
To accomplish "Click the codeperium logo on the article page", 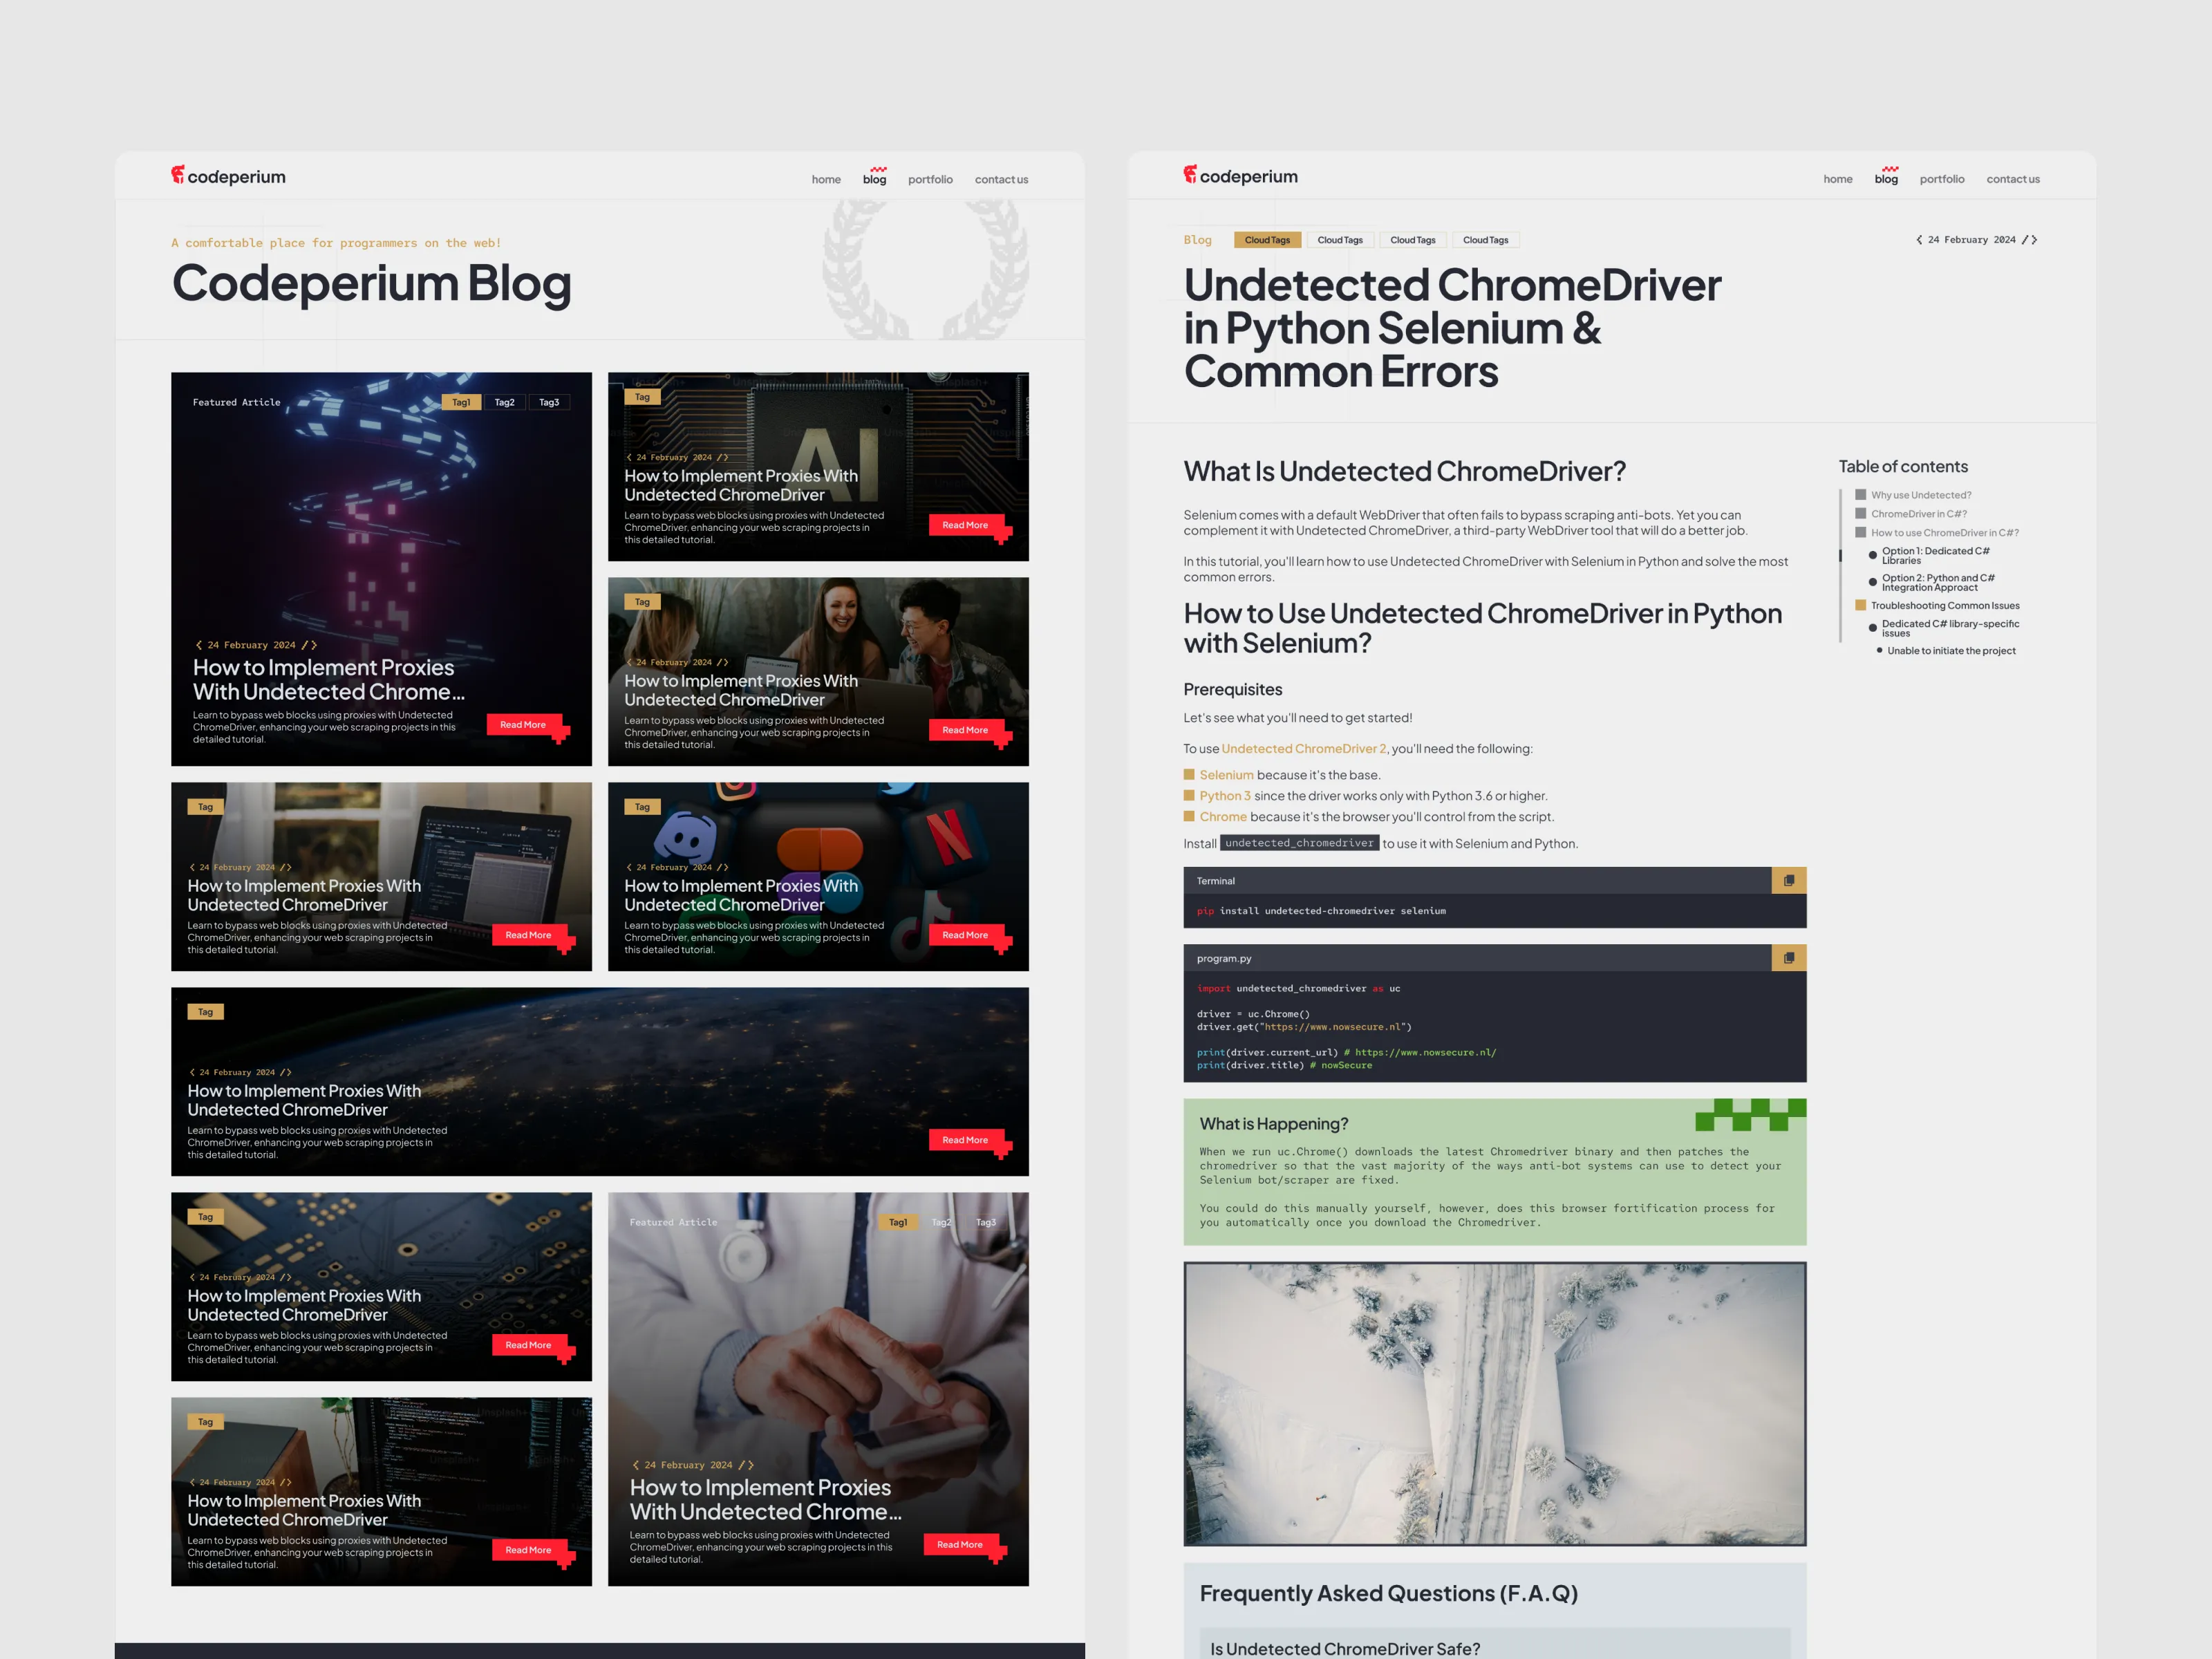I will pos(1240,176).
